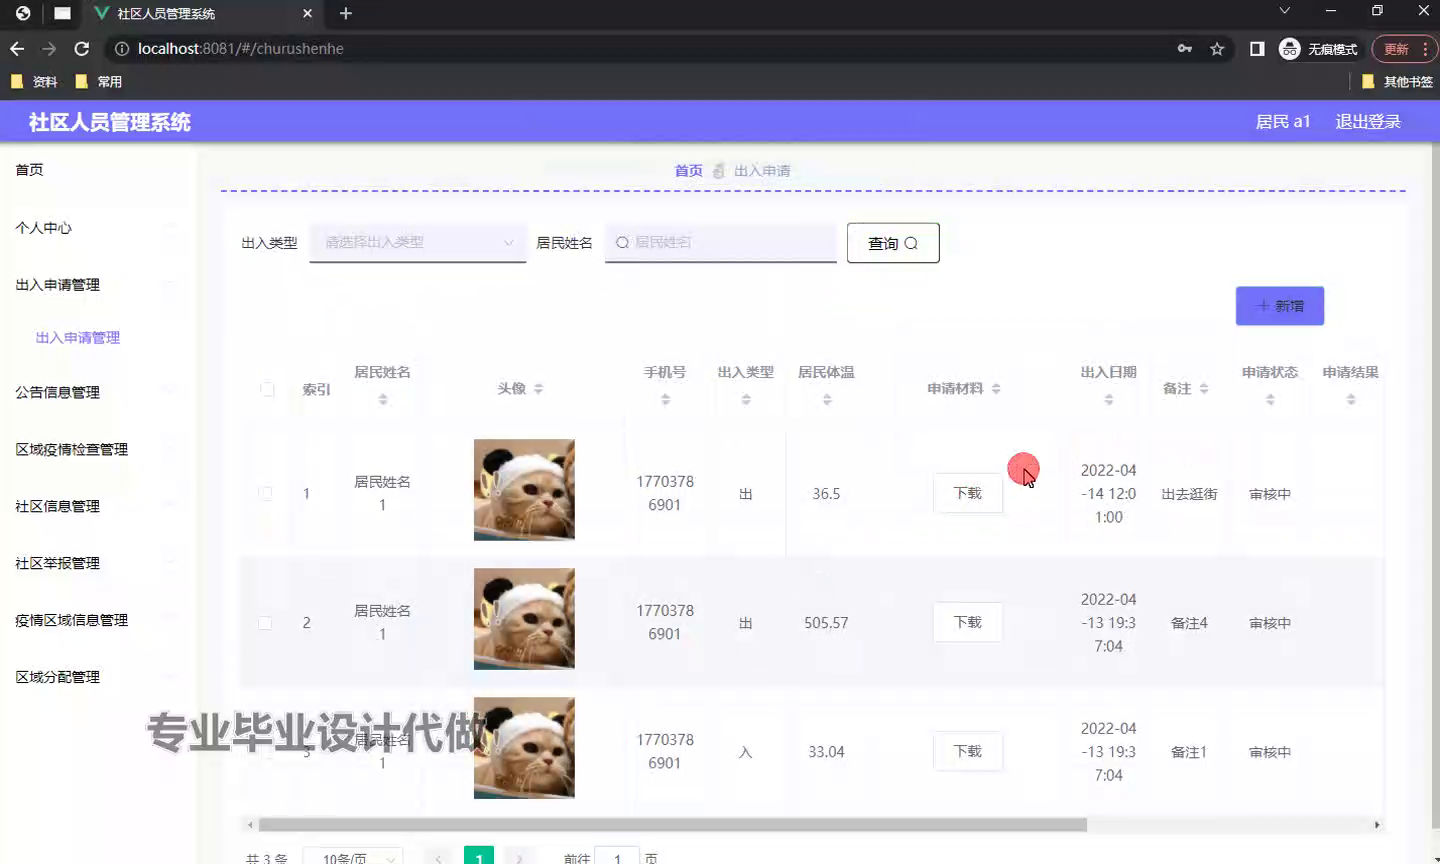The width and height of the screenshot is (1440, 864).
Task: Sort table by 申请状态 column arrows
Action: point(1270,399)
